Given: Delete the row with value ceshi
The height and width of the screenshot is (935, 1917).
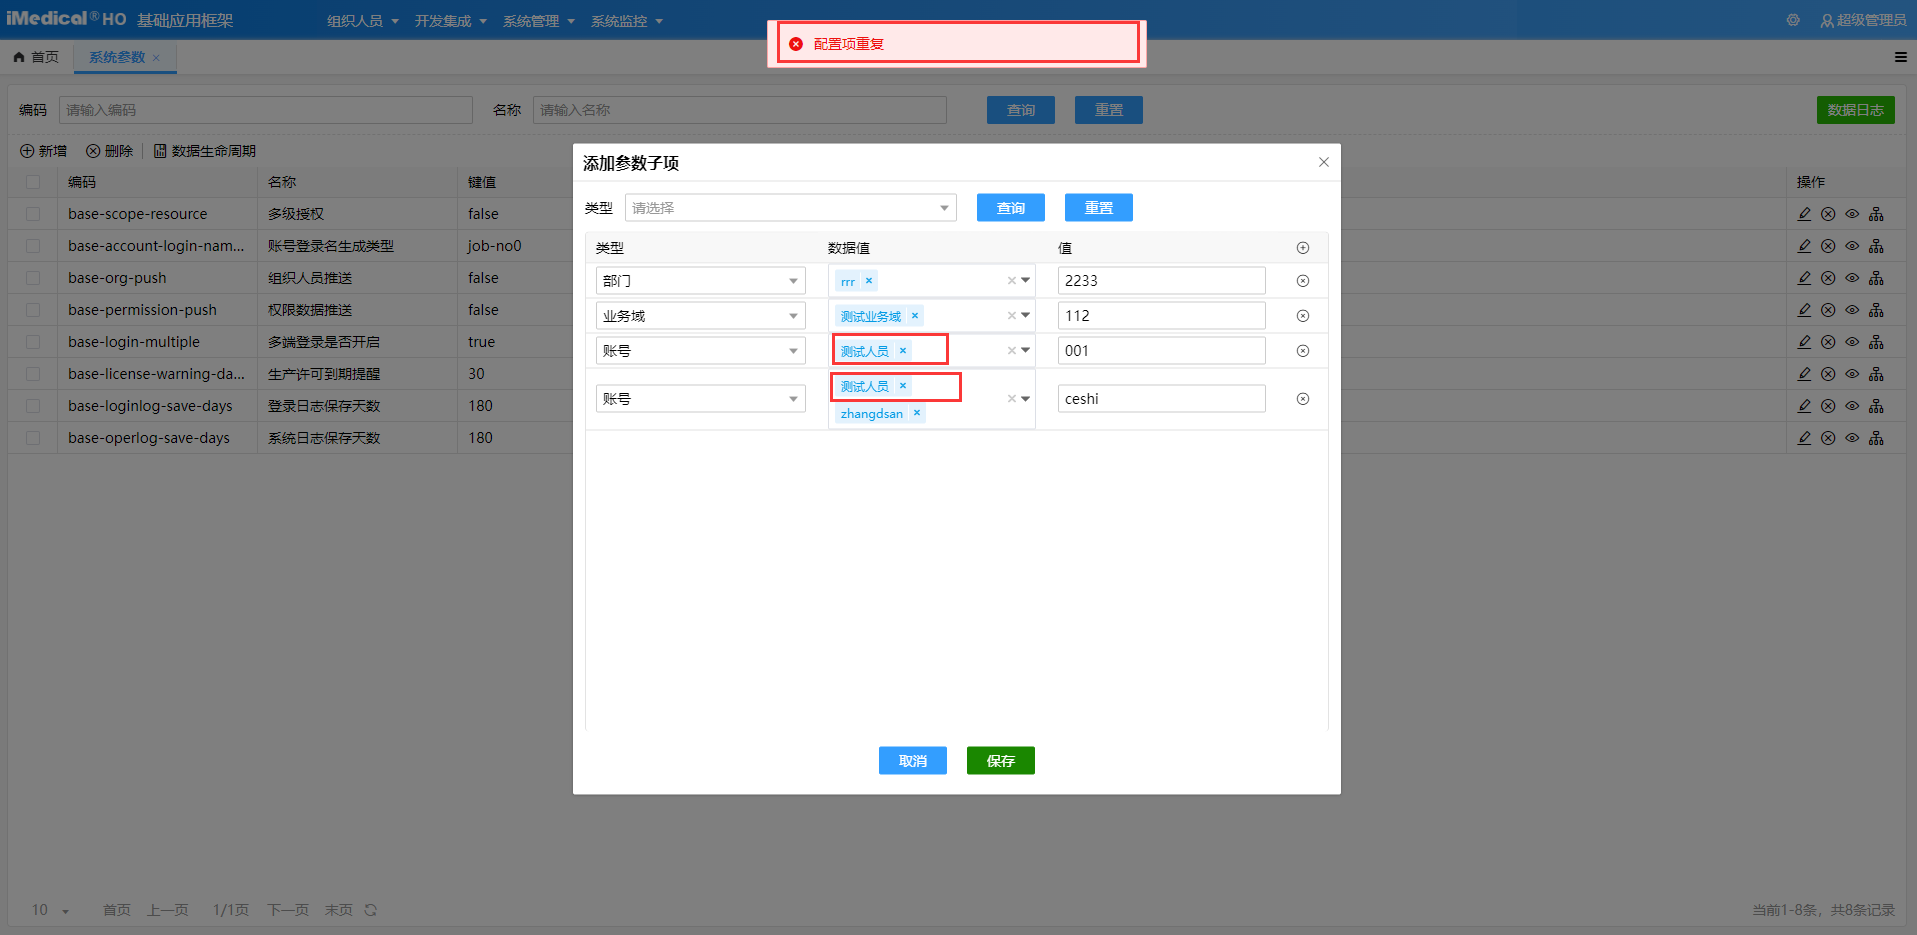Looking at the screenshot, I should (1302, 399).
